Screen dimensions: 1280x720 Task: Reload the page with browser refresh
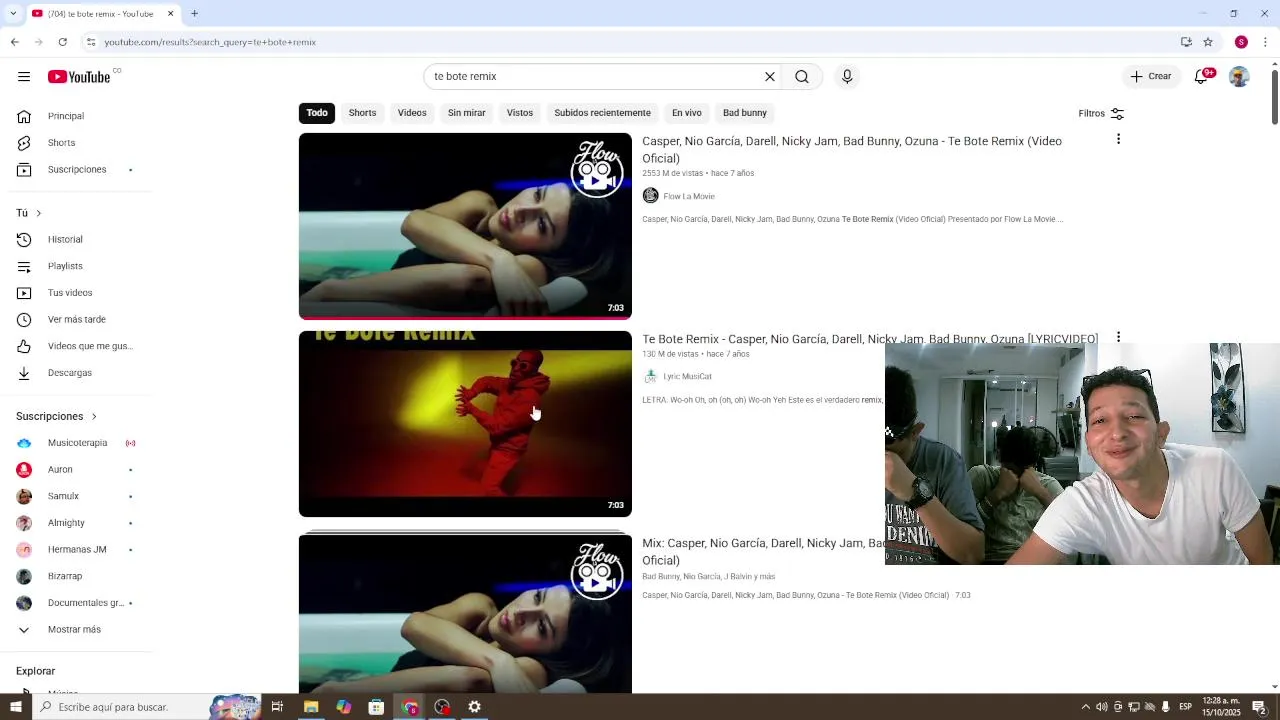(62, 42)
